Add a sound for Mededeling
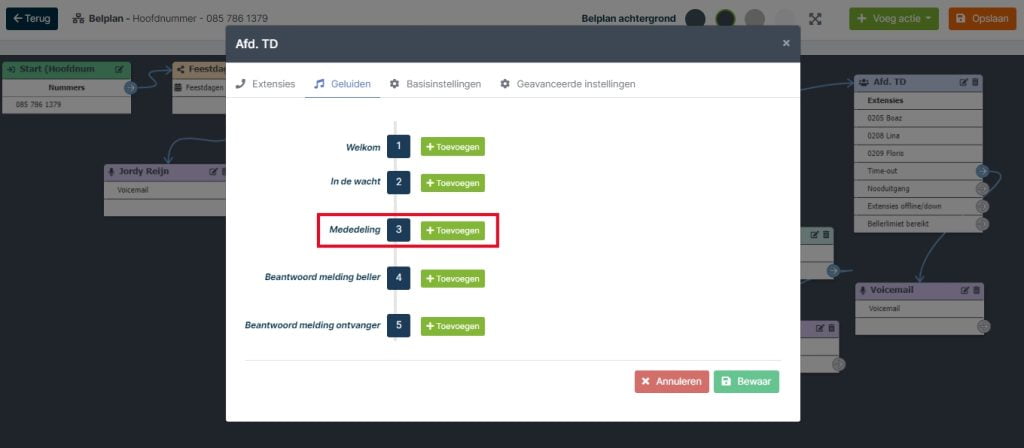This screenshot has width=1024, height=448. tap(453, 231)
